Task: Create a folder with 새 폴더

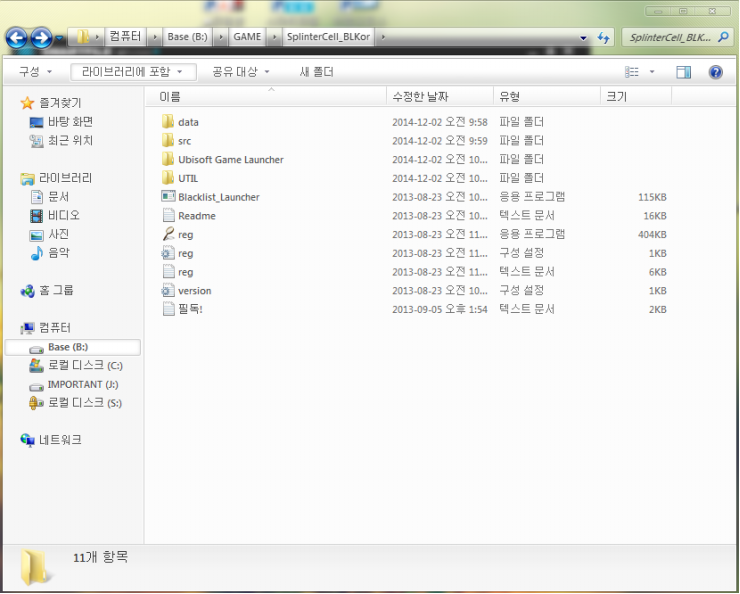Action: [317, 72]
